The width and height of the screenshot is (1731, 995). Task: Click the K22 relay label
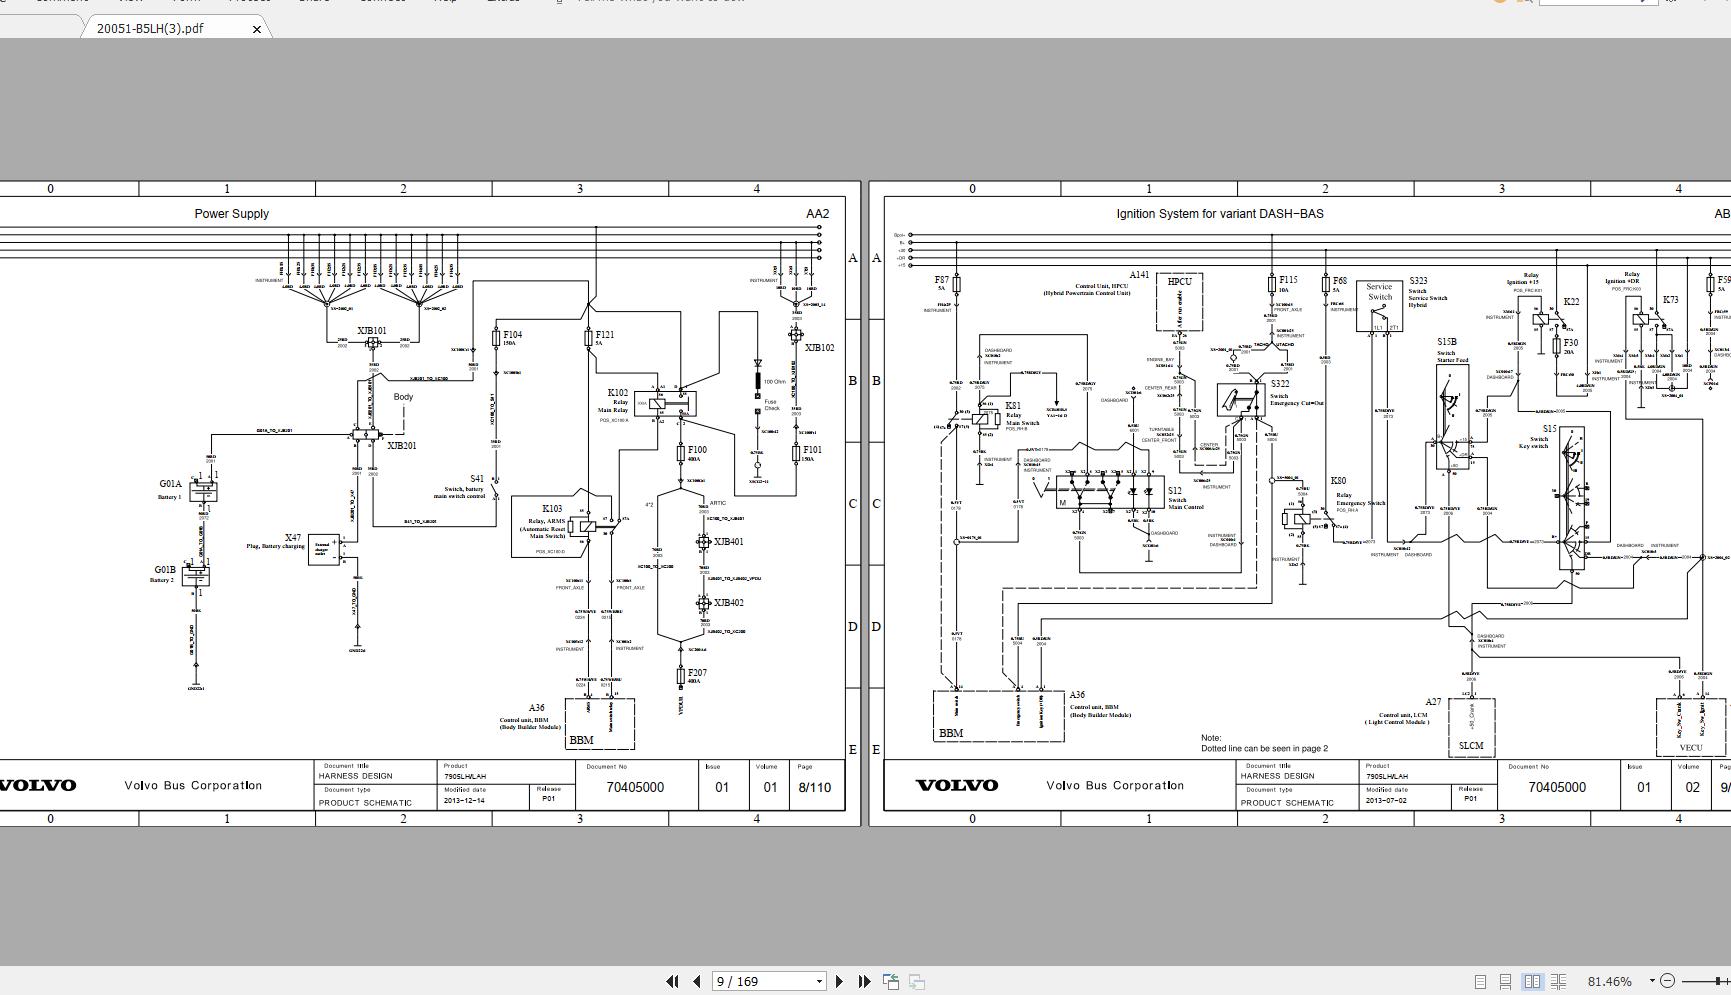(x=1571, y=302)
